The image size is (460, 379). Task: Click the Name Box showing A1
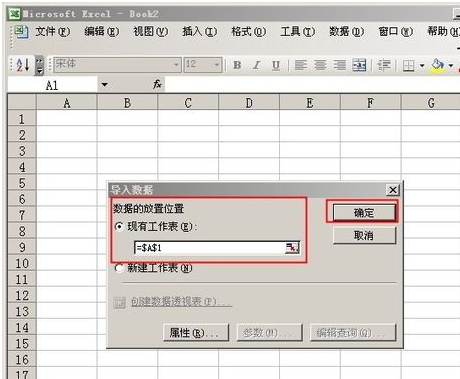(52, 85)
